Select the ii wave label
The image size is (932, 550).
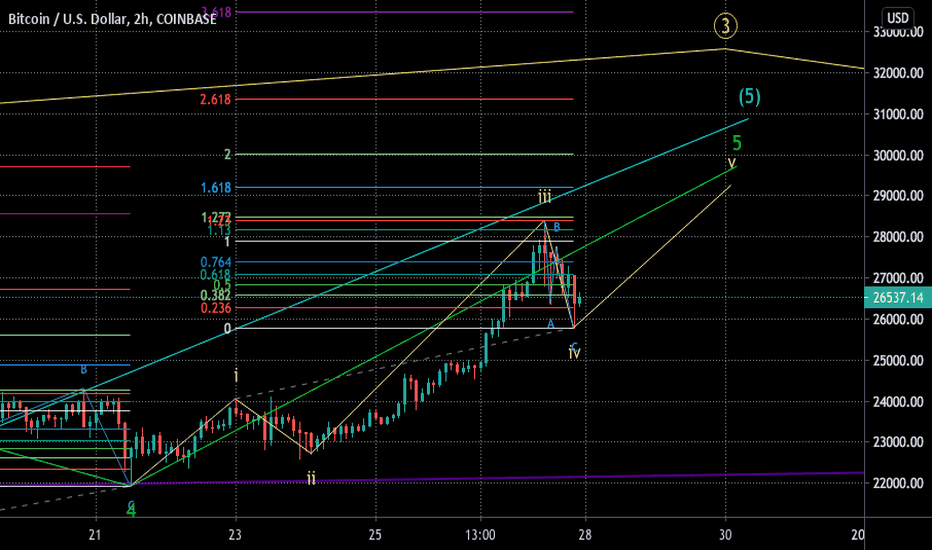(311, 478)
